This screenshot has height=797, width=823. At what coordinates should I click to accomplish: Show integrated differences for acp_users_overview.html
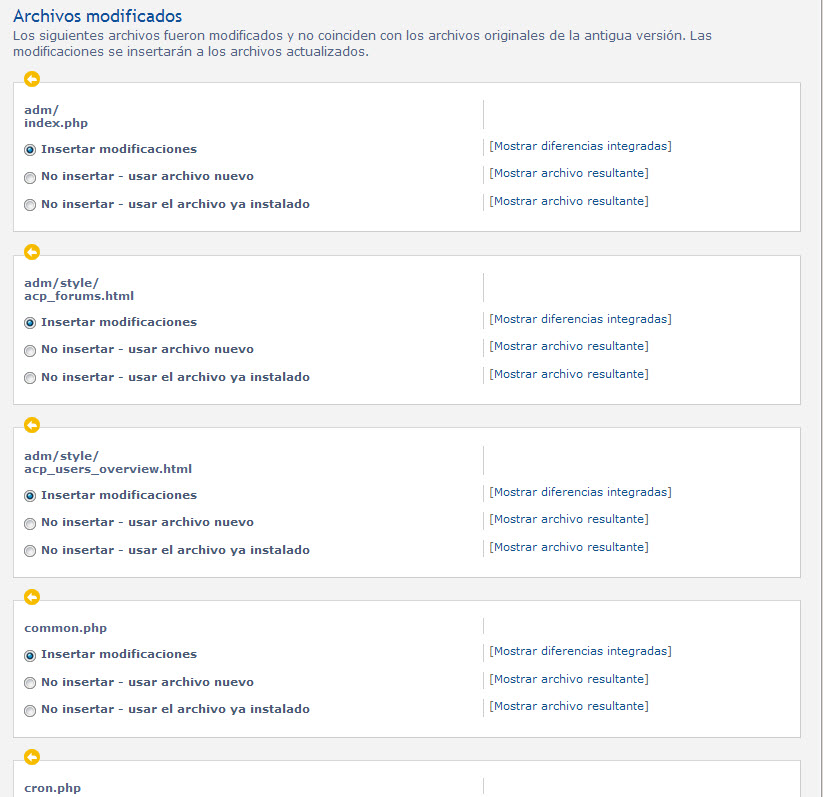(x=580, y=492)
